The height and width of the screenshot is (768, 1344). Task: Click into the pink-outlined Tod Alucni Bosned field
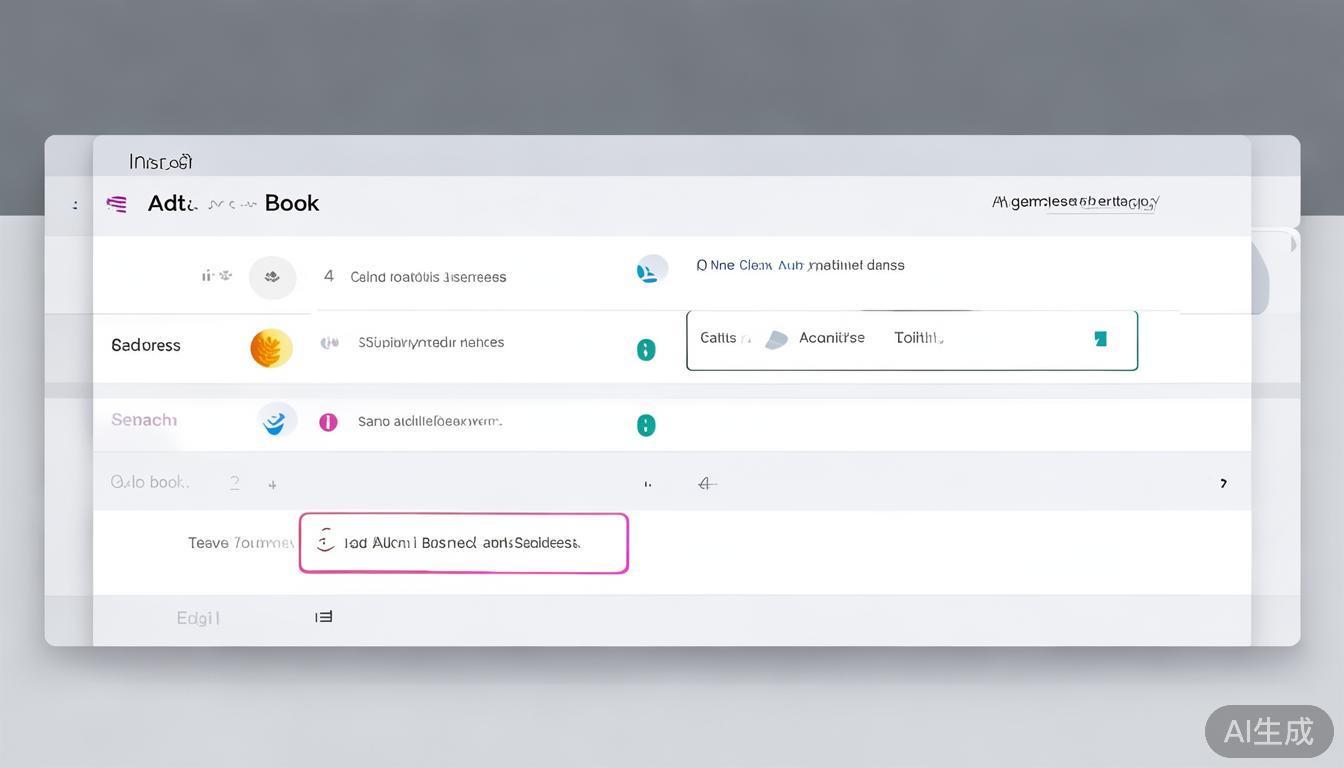coord(463,543)
